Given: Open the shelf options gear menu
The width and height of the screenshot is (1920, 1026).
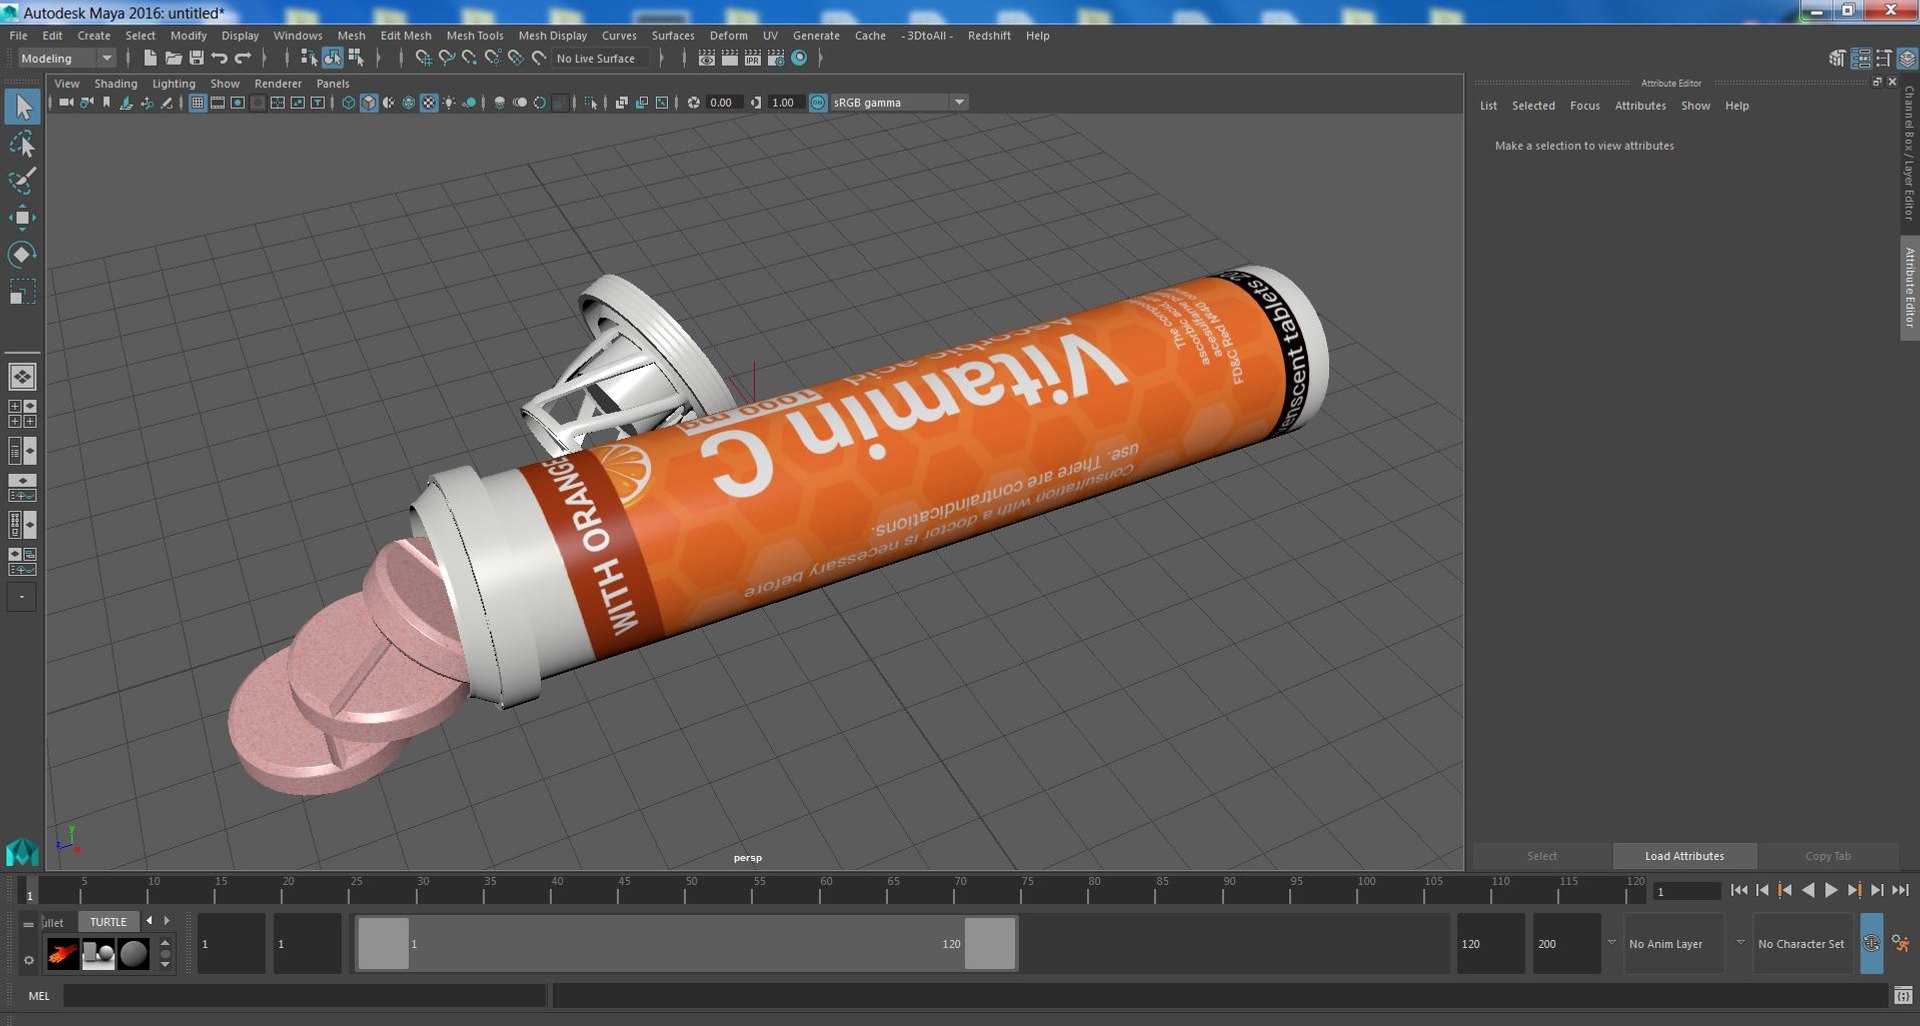Looking at the screenshot, I should click(x=28, y=960).
